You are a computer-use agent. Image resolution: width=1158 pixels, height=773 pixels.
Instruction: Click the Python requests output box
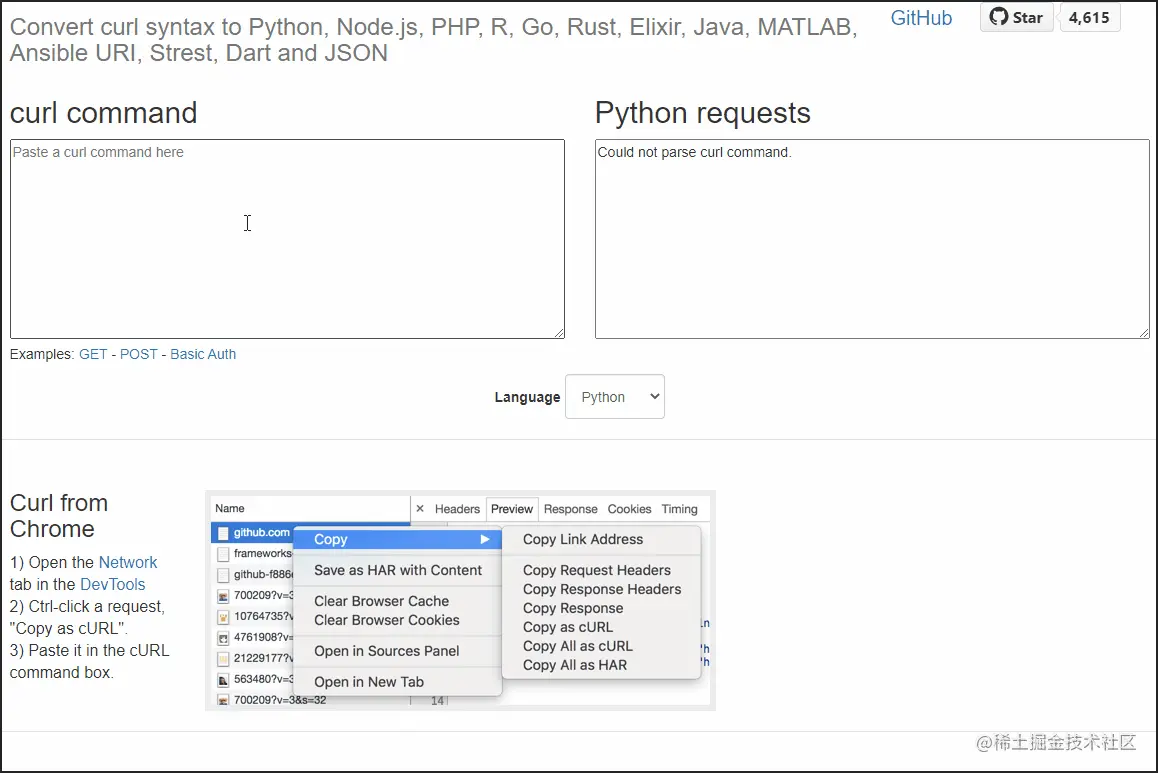coord(872,239)
